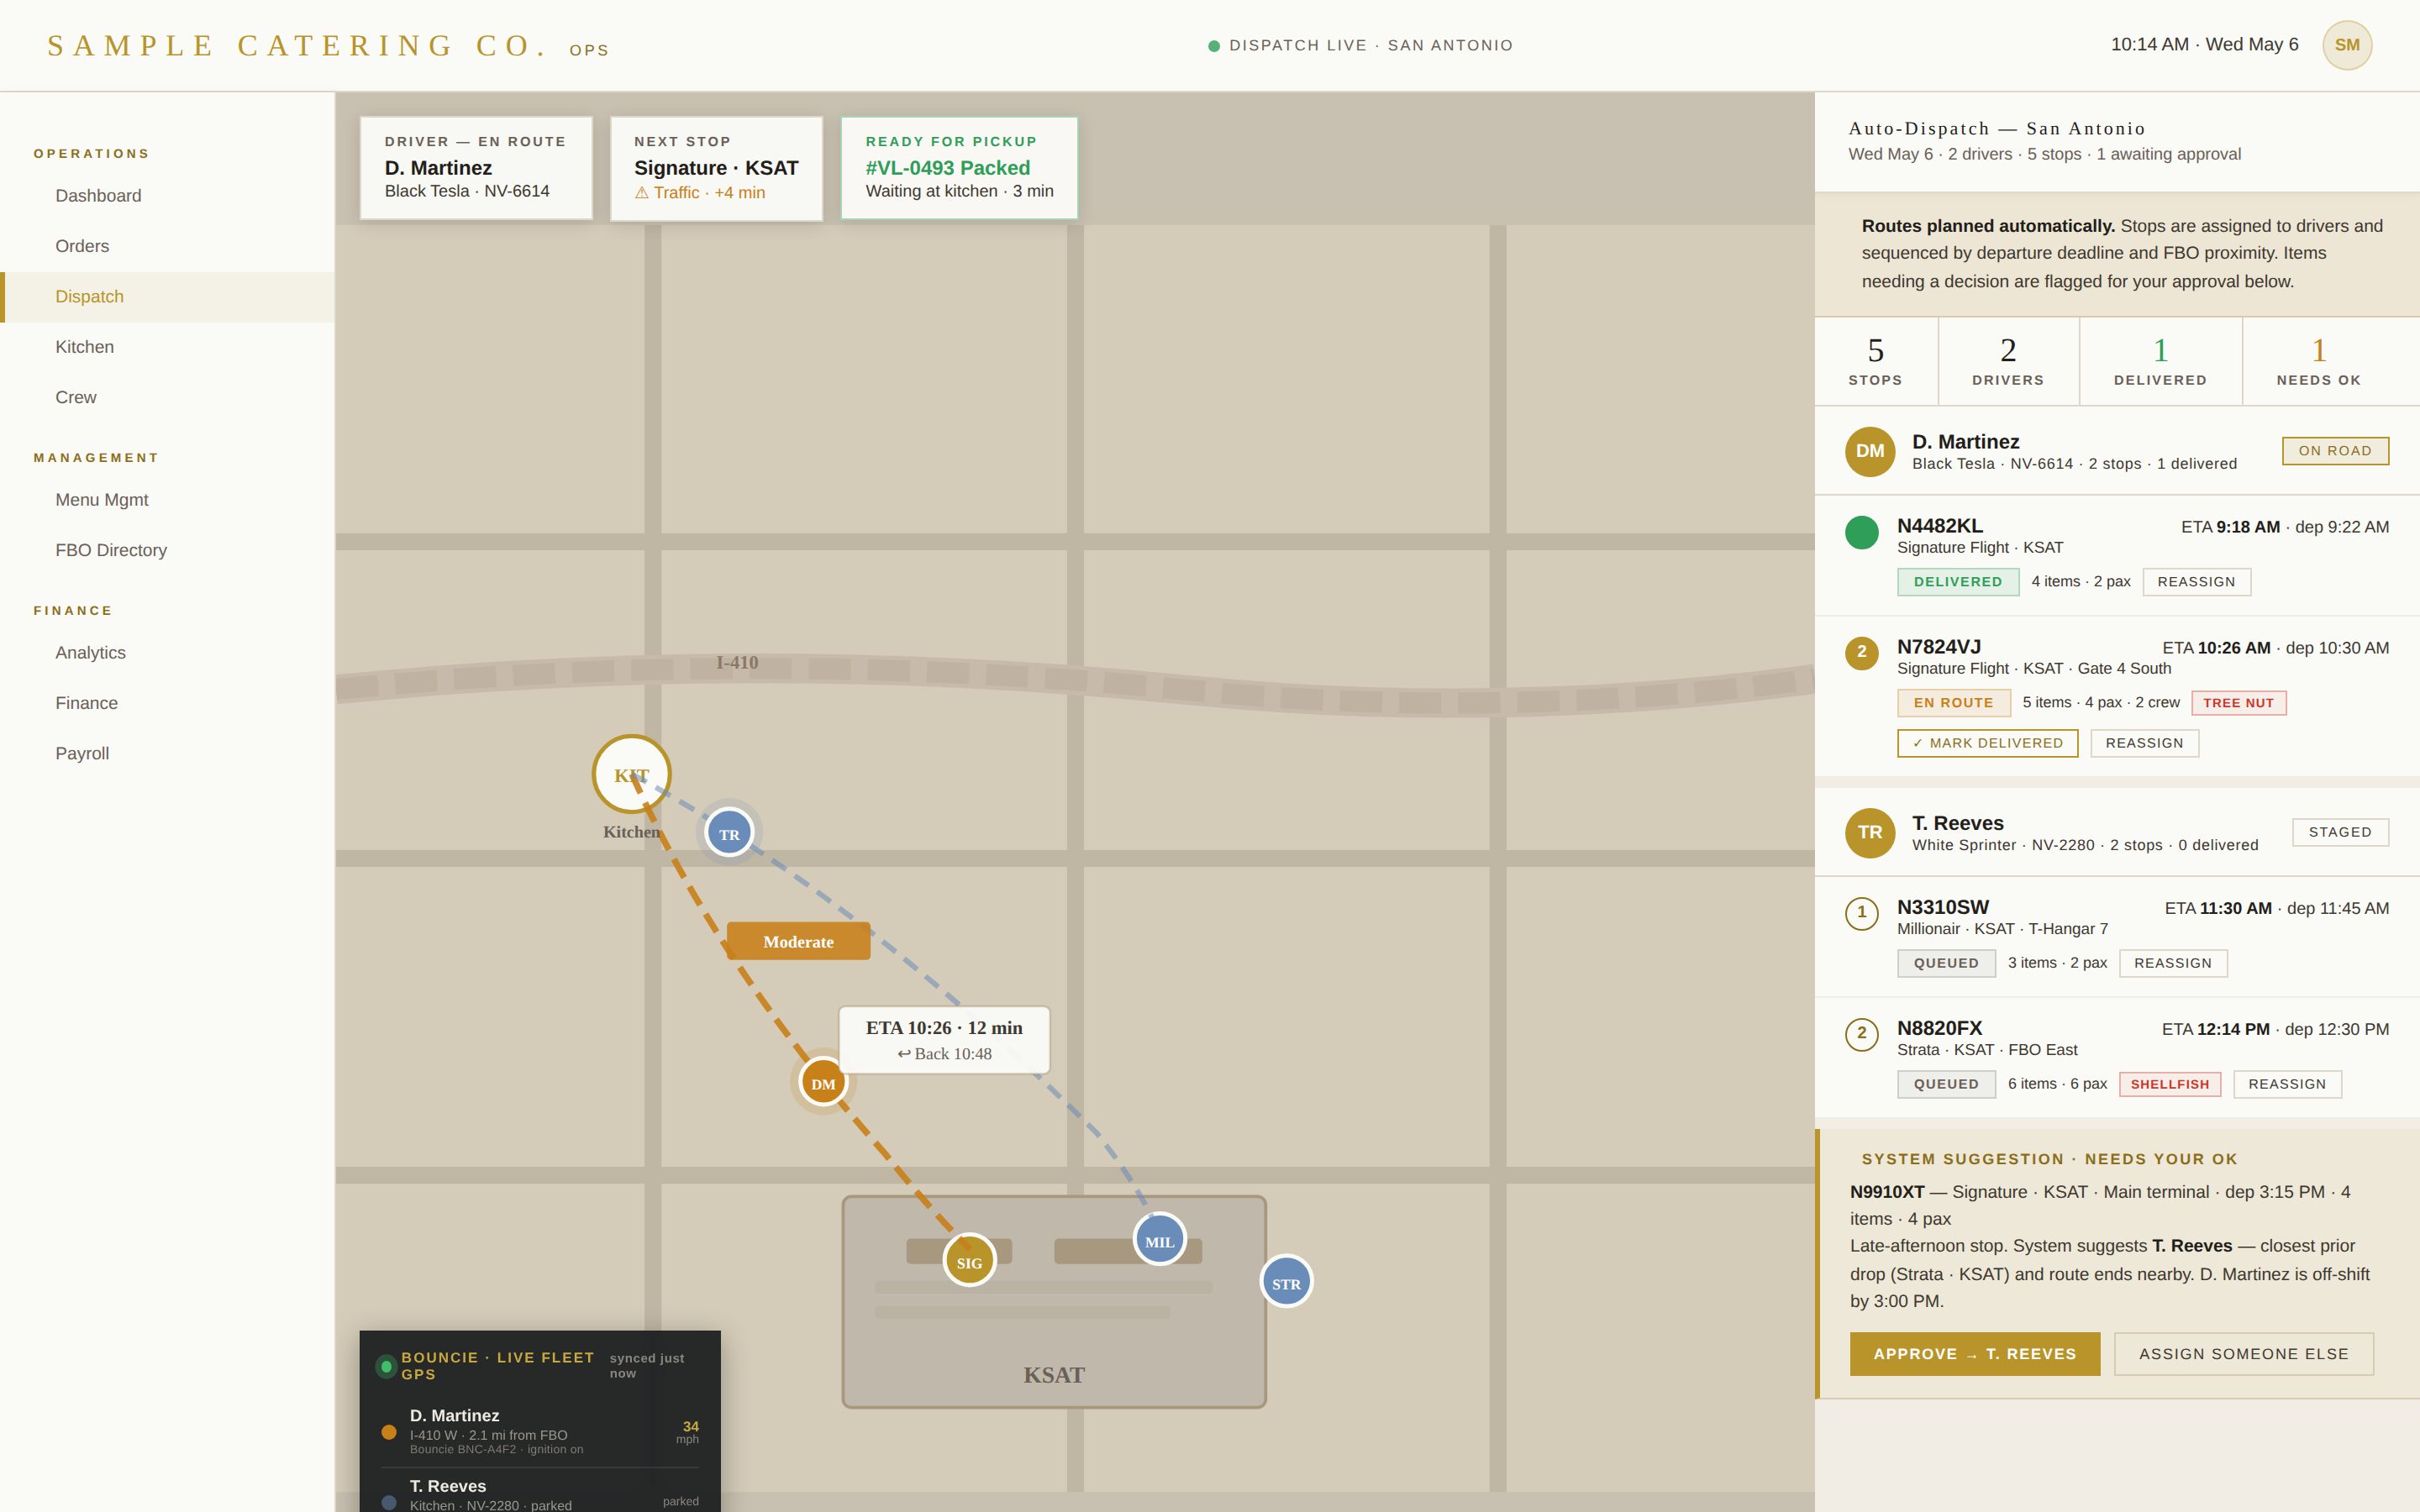The height and width of the screenshot is (1512, 2420).
Task: Click the DM driver marker on map
Action: pyautogui.click(x=823, y=1082)
